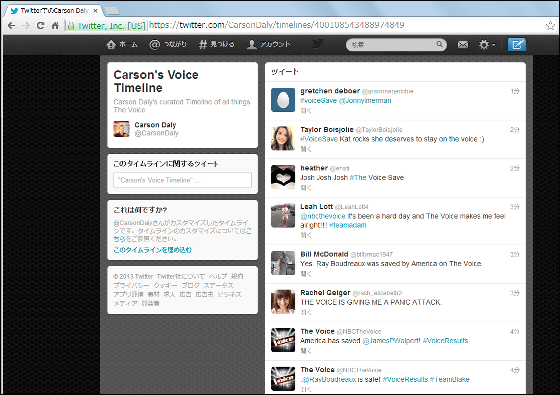Open Carson Daly's avatar in sidebar
The image size is (560, 395).
click(121, 129)
